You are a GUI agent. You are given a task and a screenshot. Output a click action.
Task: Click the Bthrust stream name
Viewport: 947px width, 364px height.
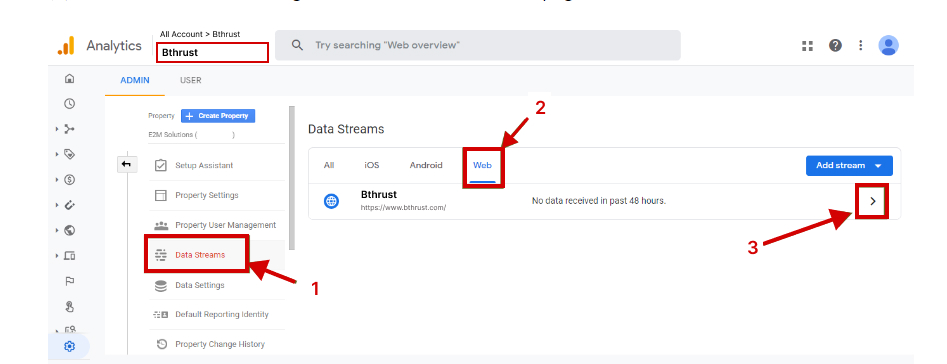tap(379, 195)
